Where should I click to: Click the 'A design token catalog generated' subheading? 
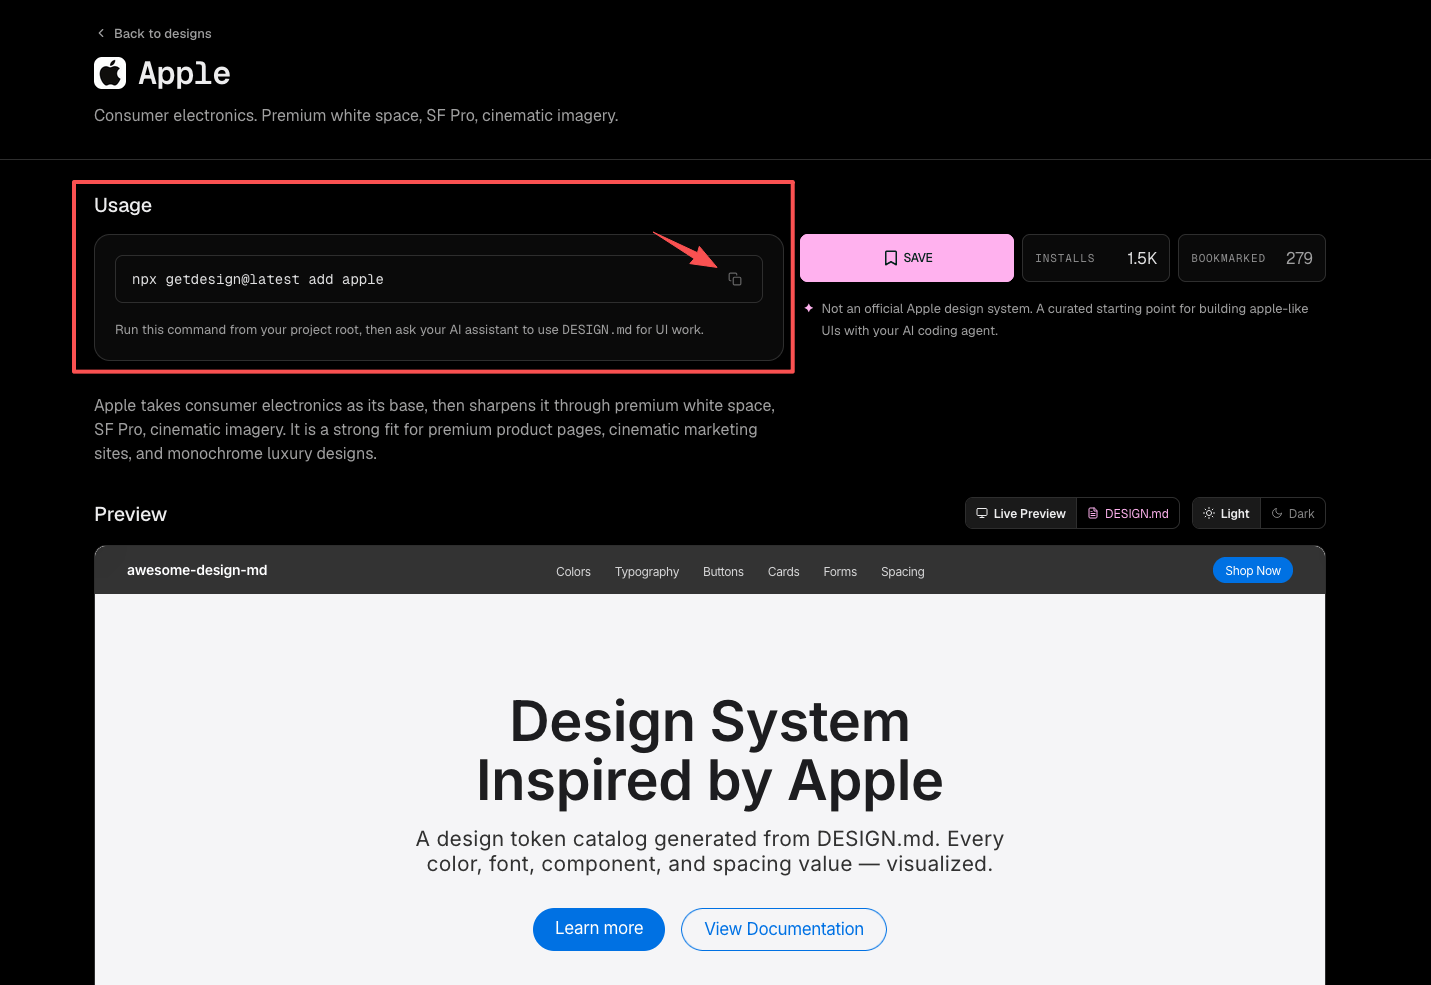[710, 851]
